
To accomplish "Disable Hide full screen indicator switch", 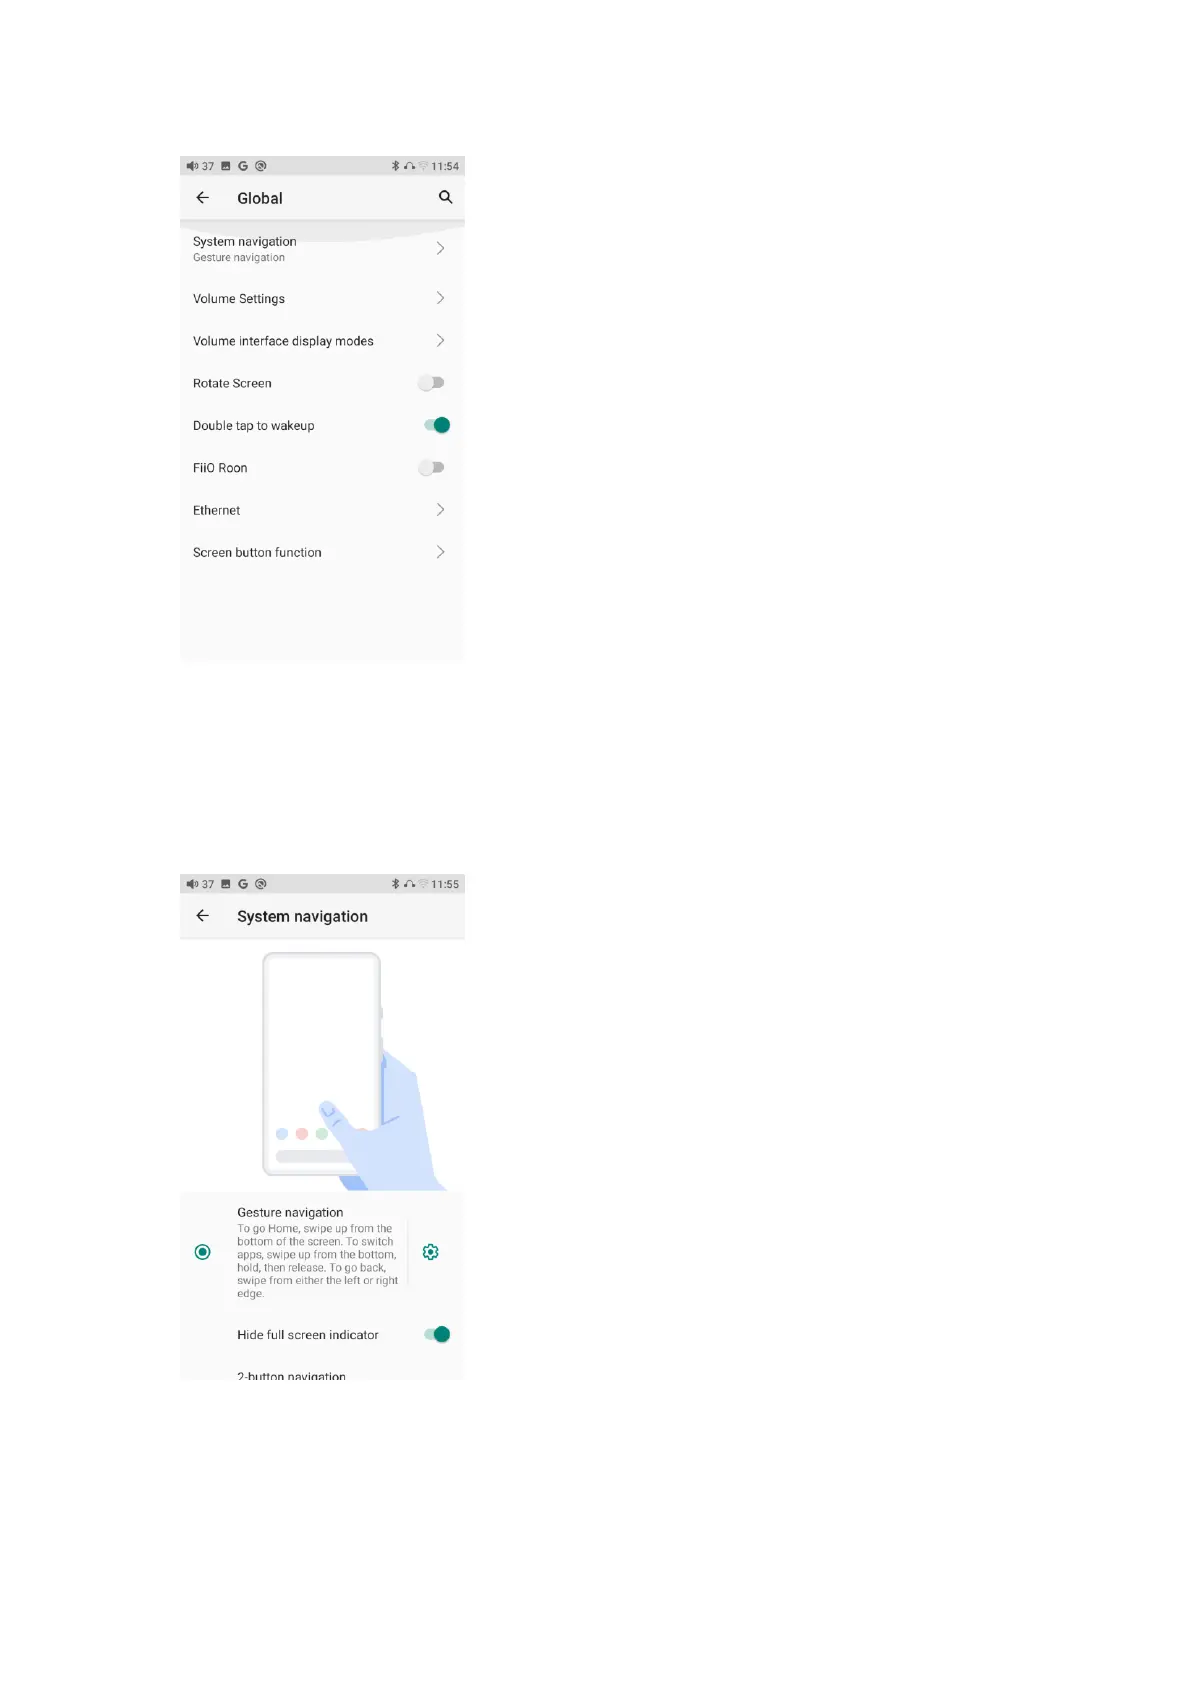I will [x=437, y=1334].
